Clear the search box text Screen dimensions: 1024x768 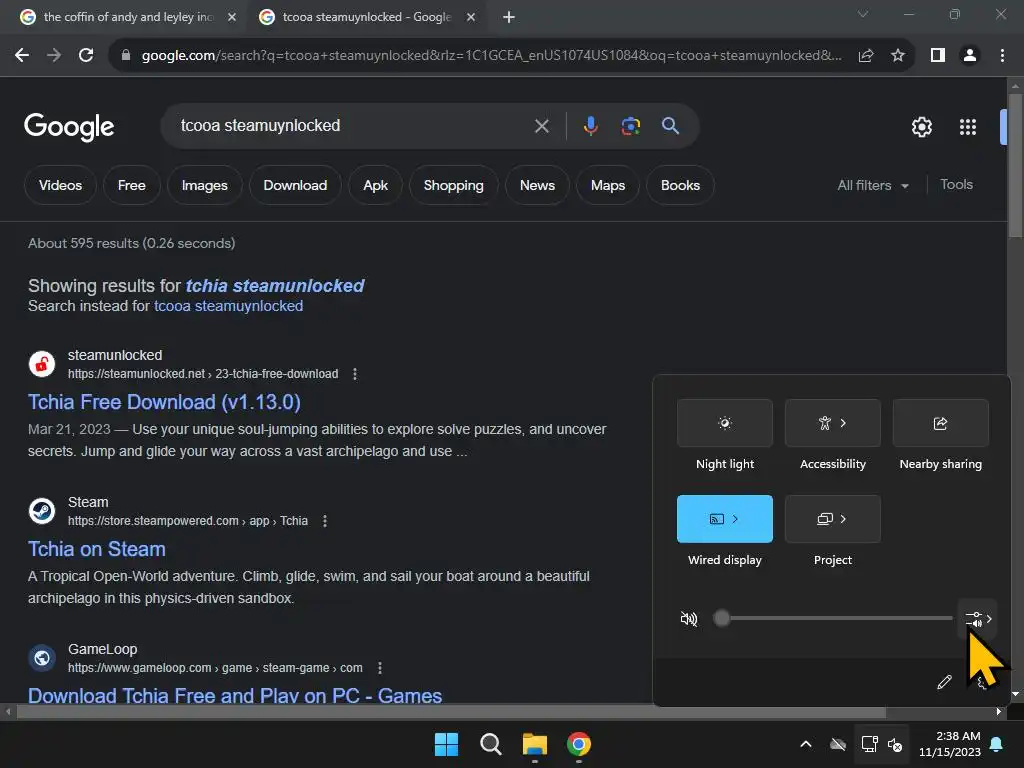(x=541, y=126)
